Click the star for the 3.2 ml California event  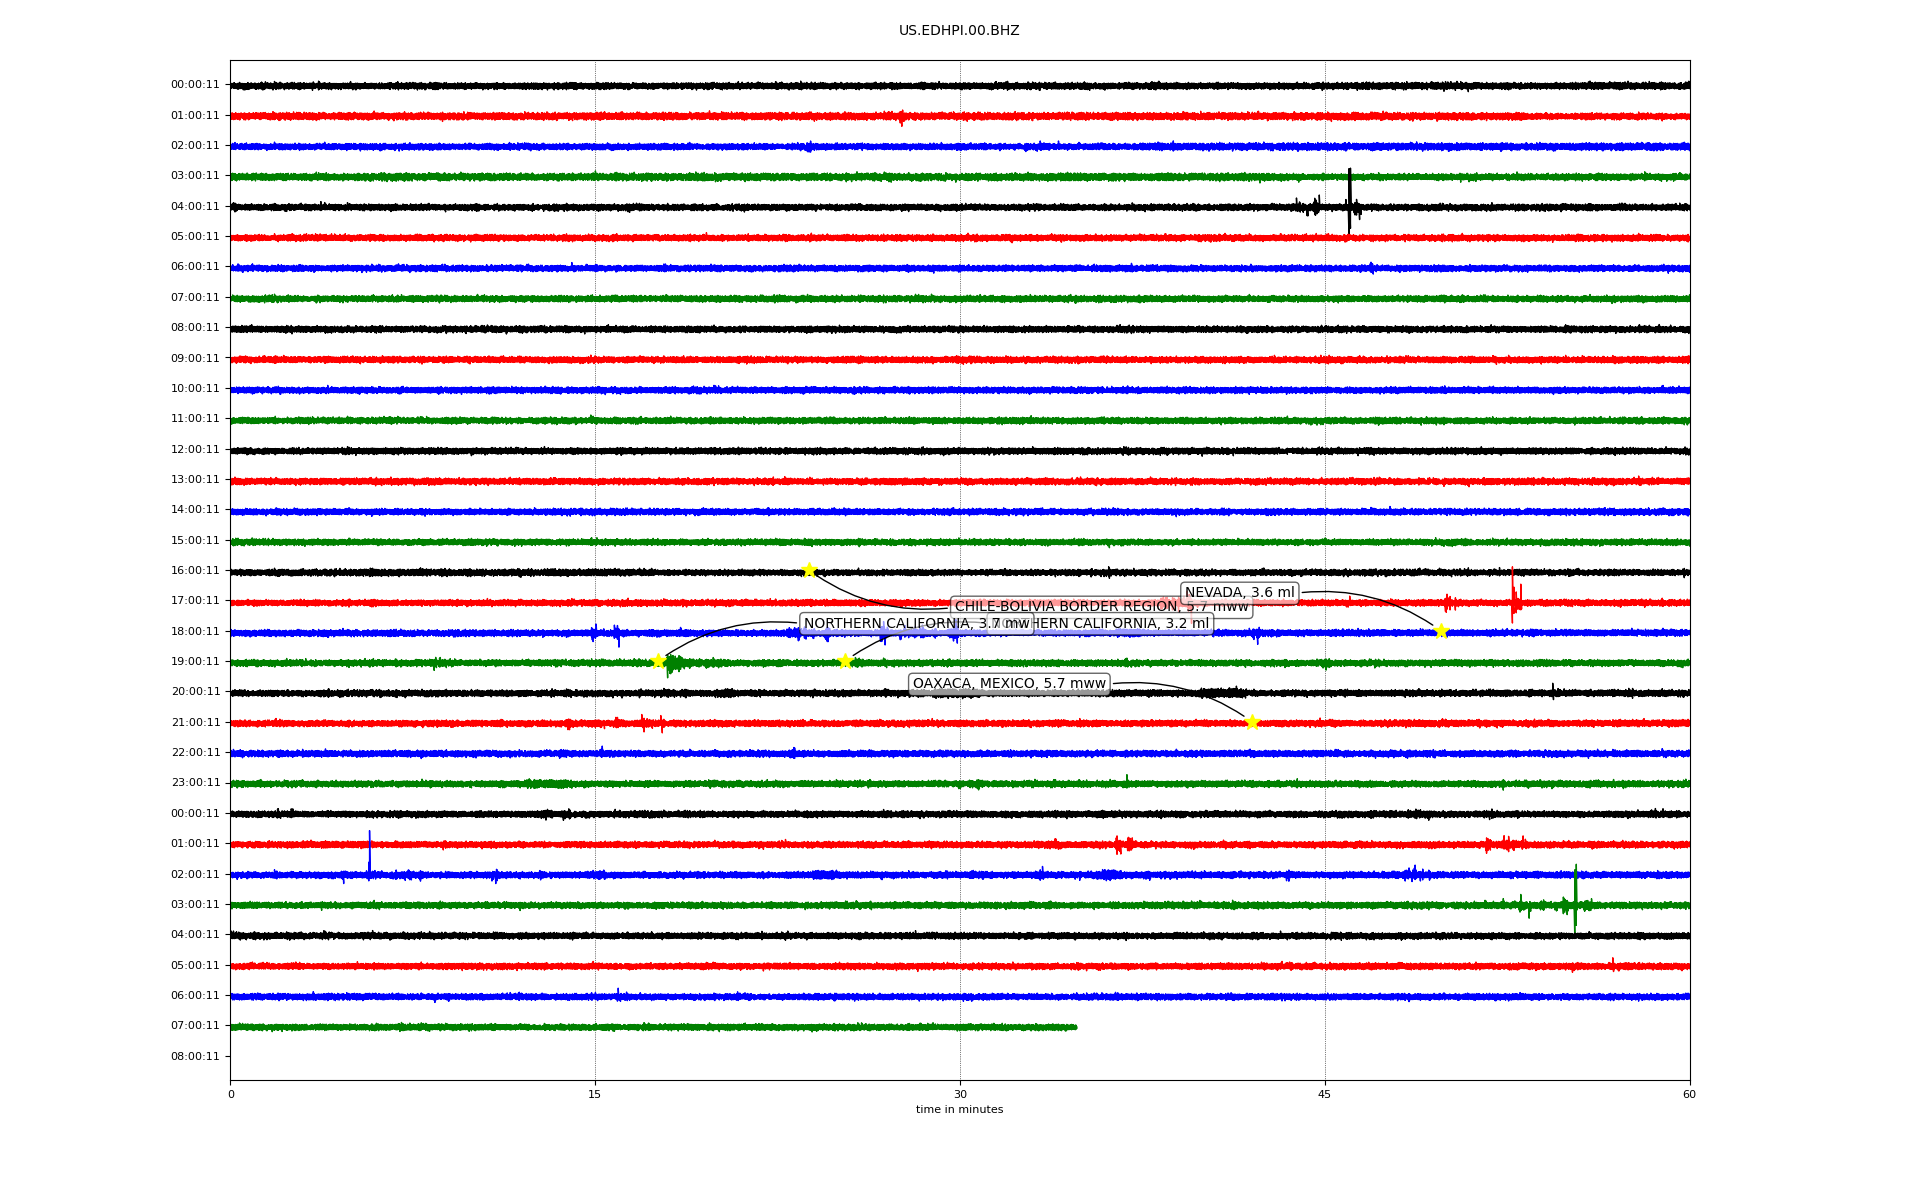845,661
